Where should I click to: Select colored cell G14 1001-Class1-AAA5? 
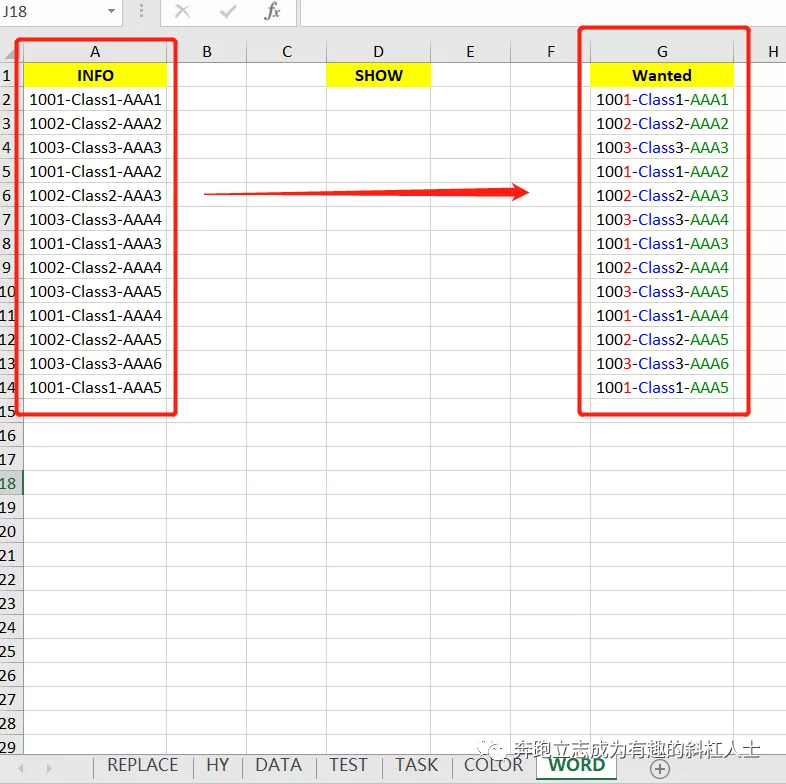[662, 387]
